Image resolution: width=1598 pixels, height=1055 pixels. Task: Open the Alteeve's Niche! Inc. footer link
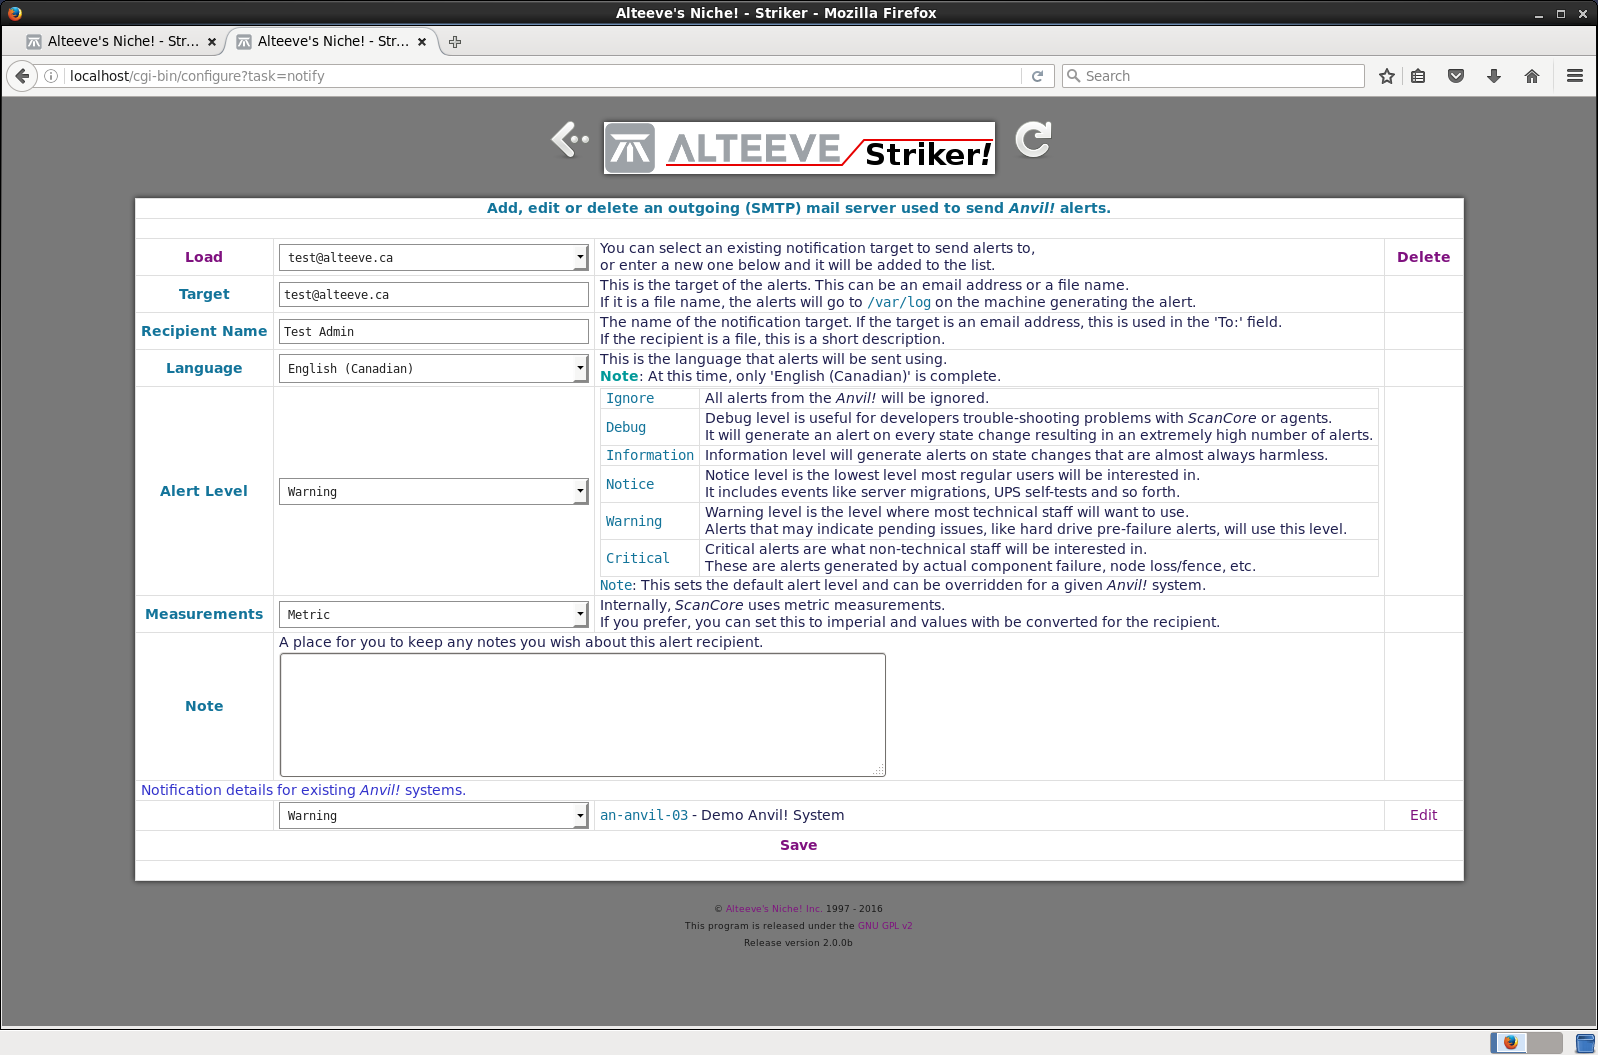[x=773, y=909]
